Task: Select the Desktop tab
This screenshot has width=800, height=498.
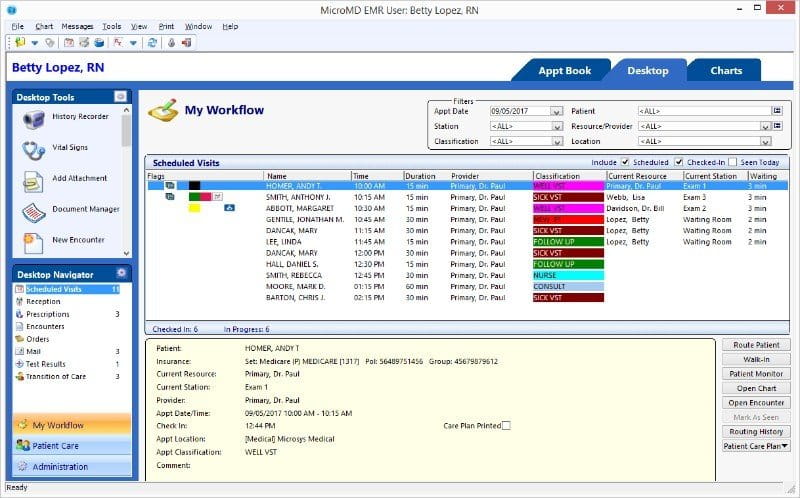Action: 647,71
